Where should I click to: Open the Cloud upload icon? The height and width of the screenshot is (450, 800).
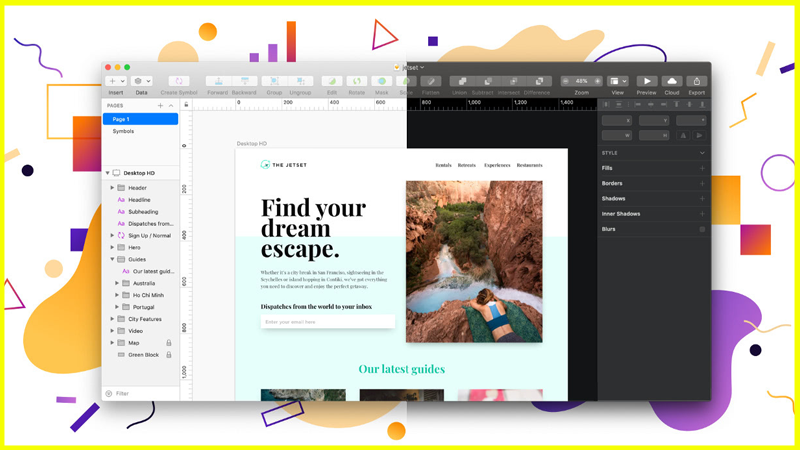pos(672,81)
